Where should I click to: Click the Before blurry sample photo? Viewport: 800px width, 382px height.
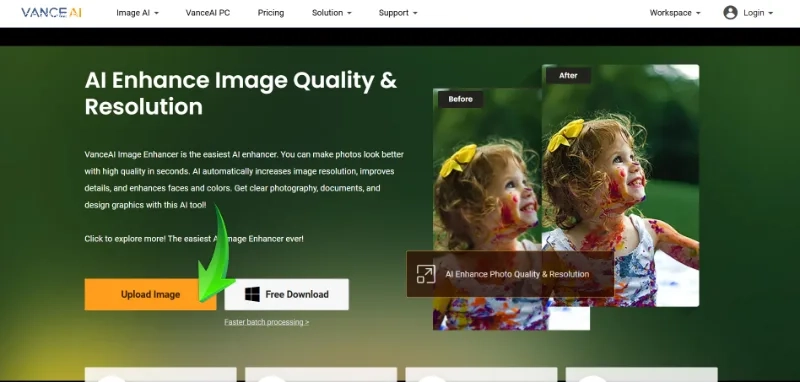coord(487,209)
